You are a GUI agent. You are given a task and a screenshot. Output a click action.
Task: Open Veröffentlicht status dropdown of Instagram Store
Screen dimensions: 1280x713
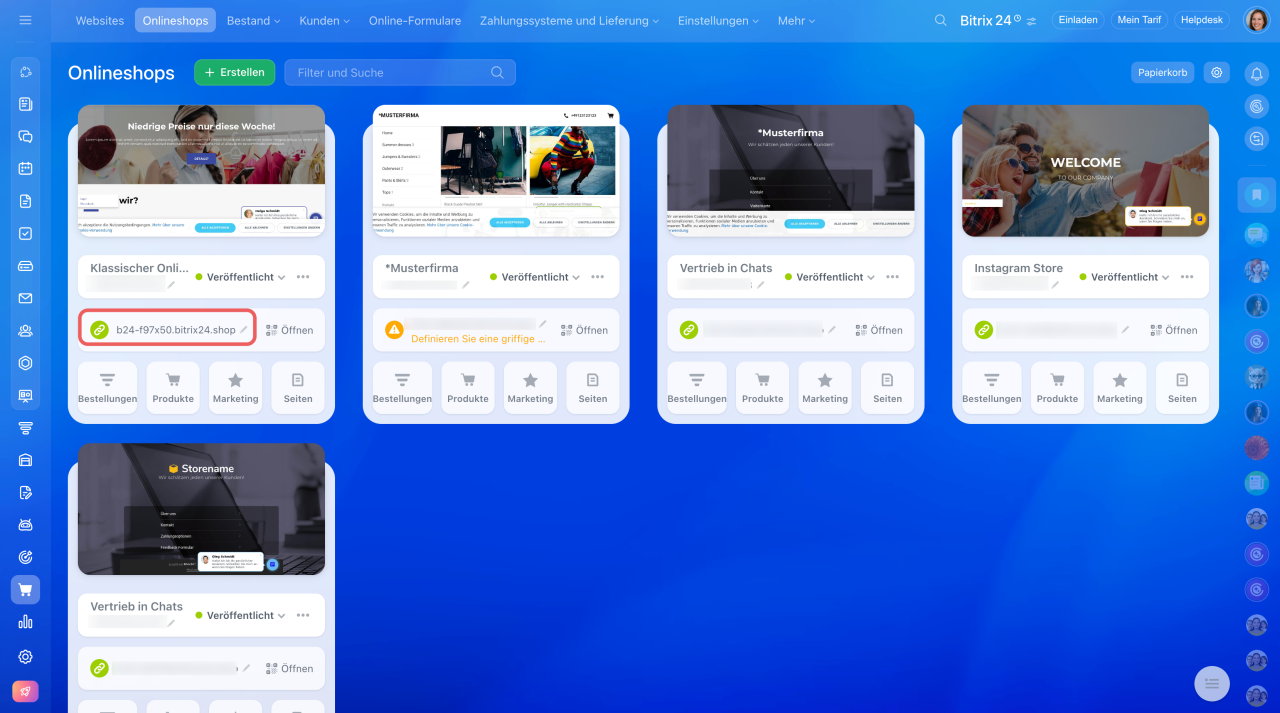pos(1124,277)
